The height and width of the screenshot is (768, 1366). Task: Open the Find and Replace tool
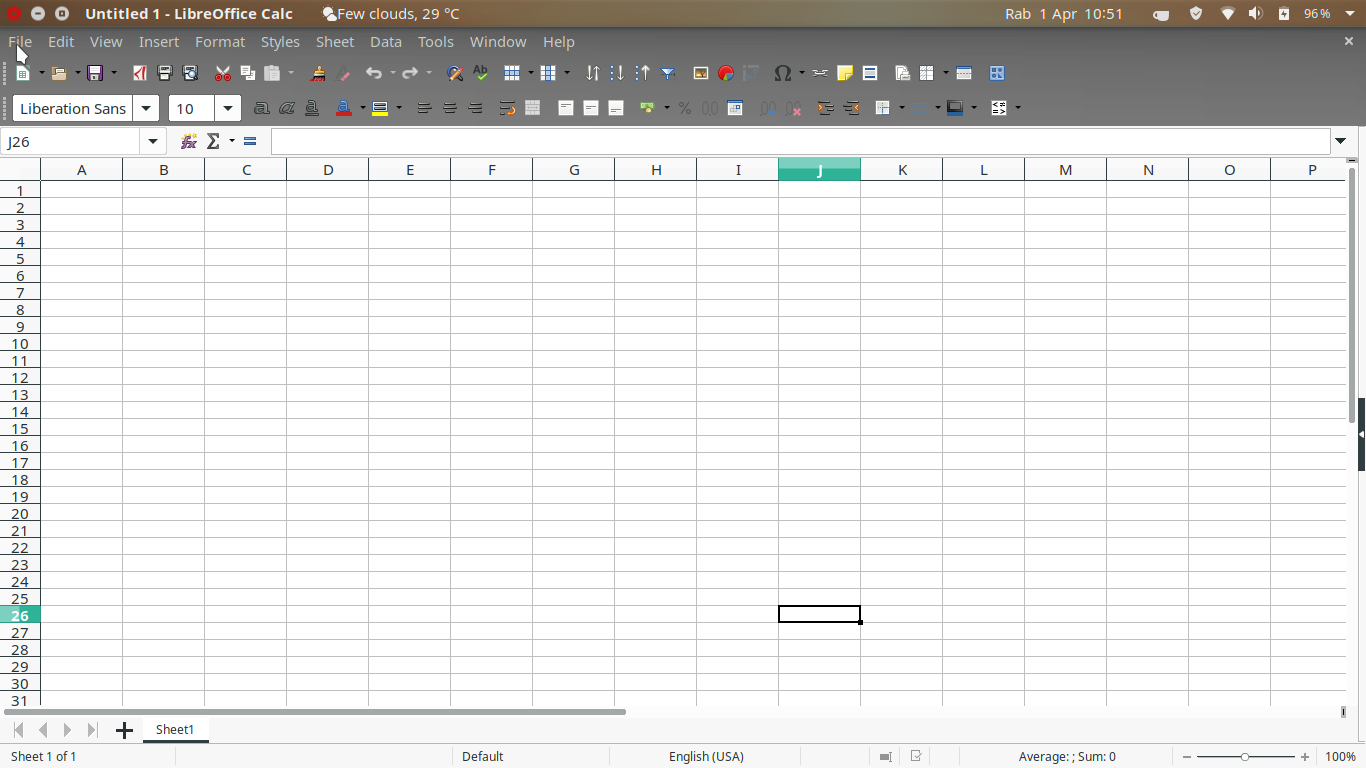pyautogui.click(x=453, y=73)
